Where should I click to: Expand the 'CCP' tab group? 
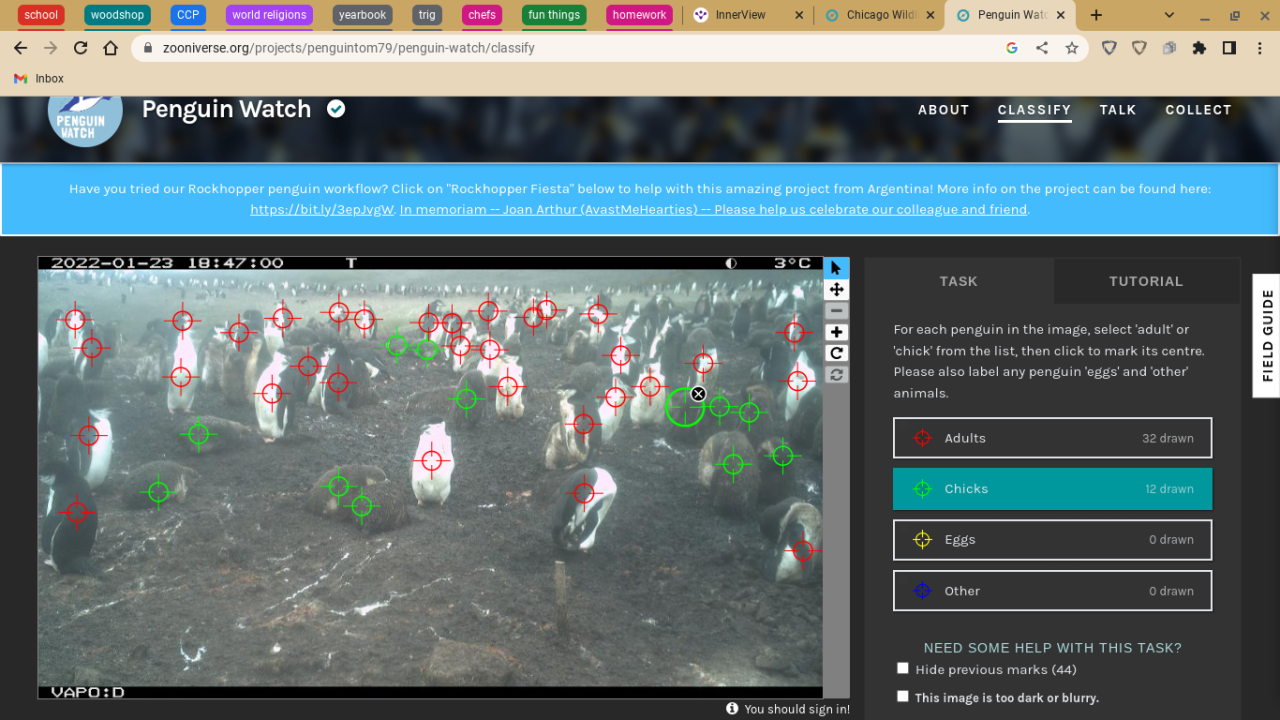[x=188, y=15]
